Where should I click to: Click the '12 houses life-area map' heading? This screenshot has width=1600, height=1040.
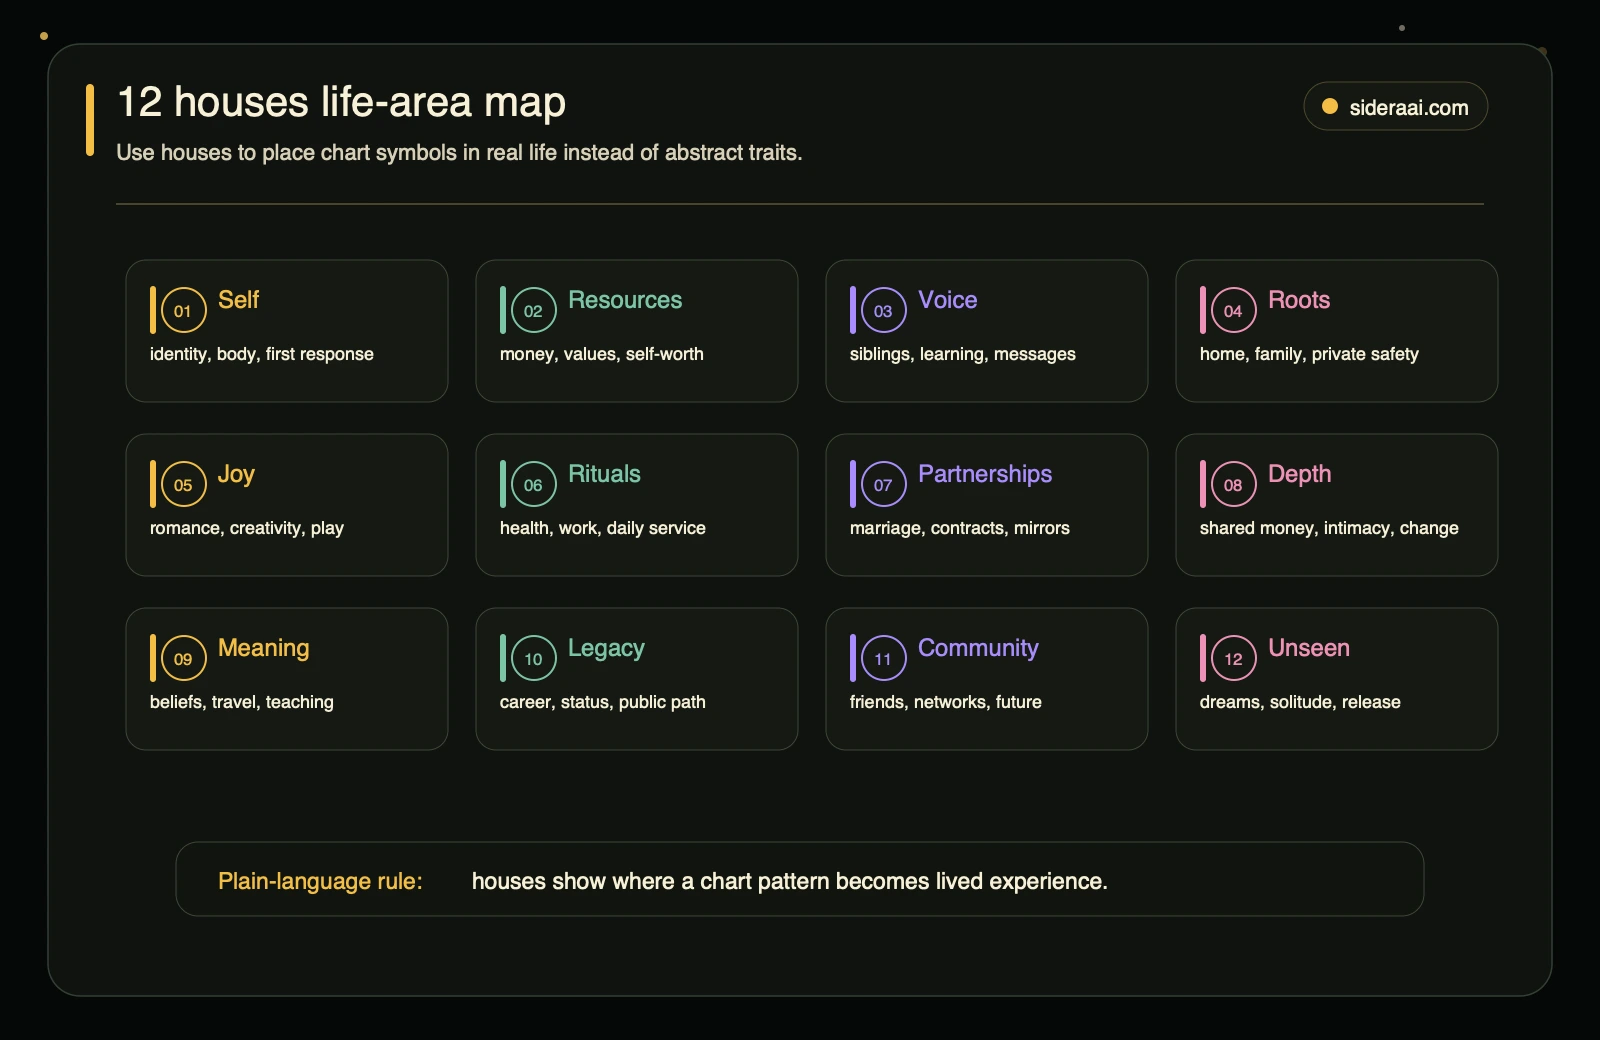click(341, 102)
